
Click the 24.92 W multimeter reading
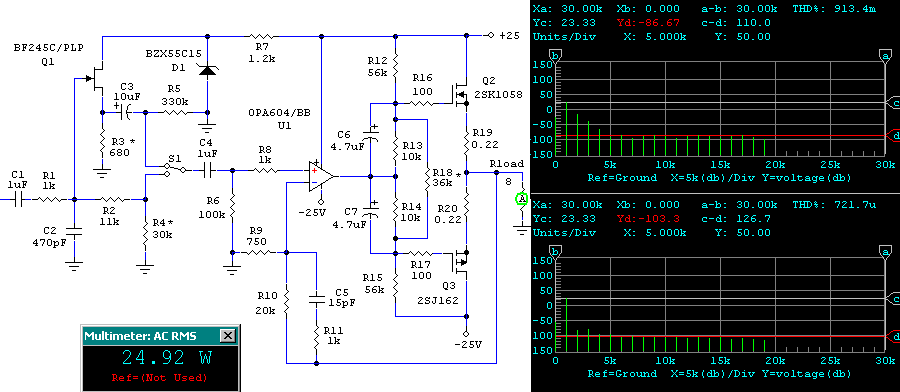coord(168,358)
